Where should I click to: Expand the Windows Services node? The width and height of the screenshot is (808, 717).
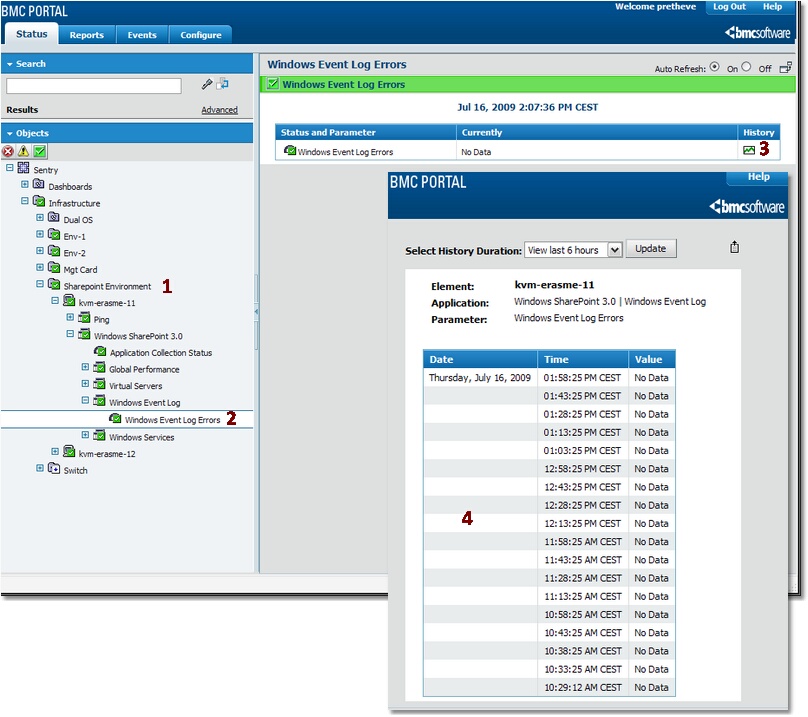(85, 435)
